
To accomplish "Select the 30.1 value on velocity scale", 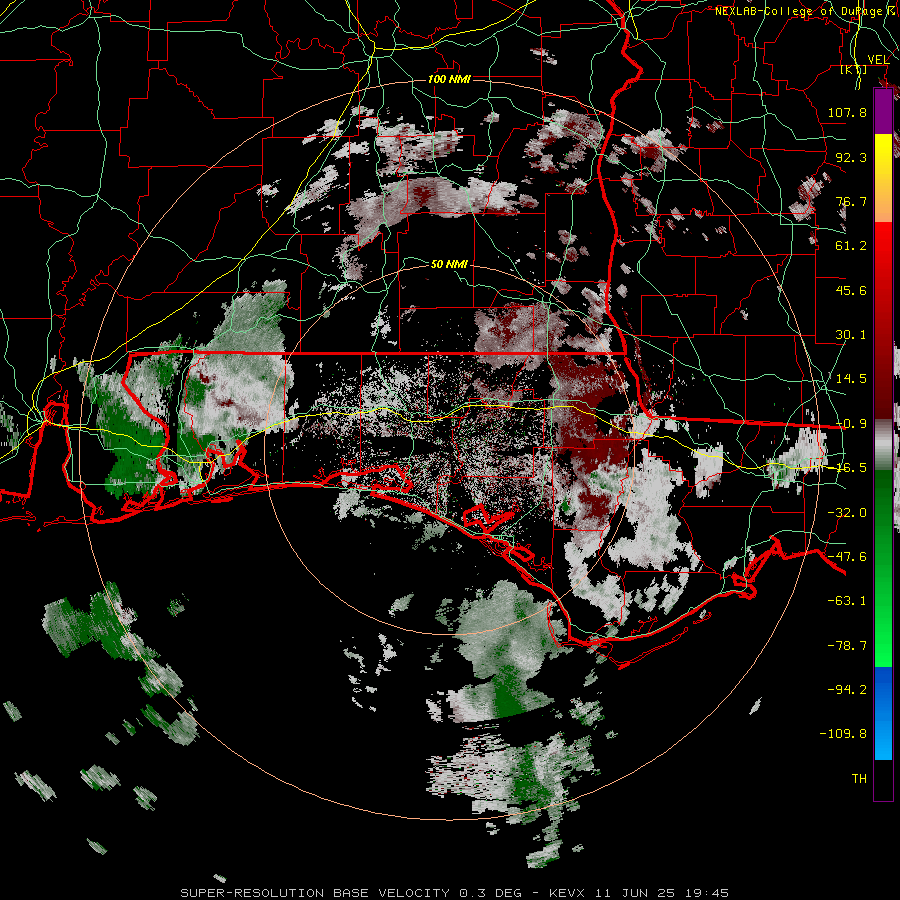I will coord(851,335).
